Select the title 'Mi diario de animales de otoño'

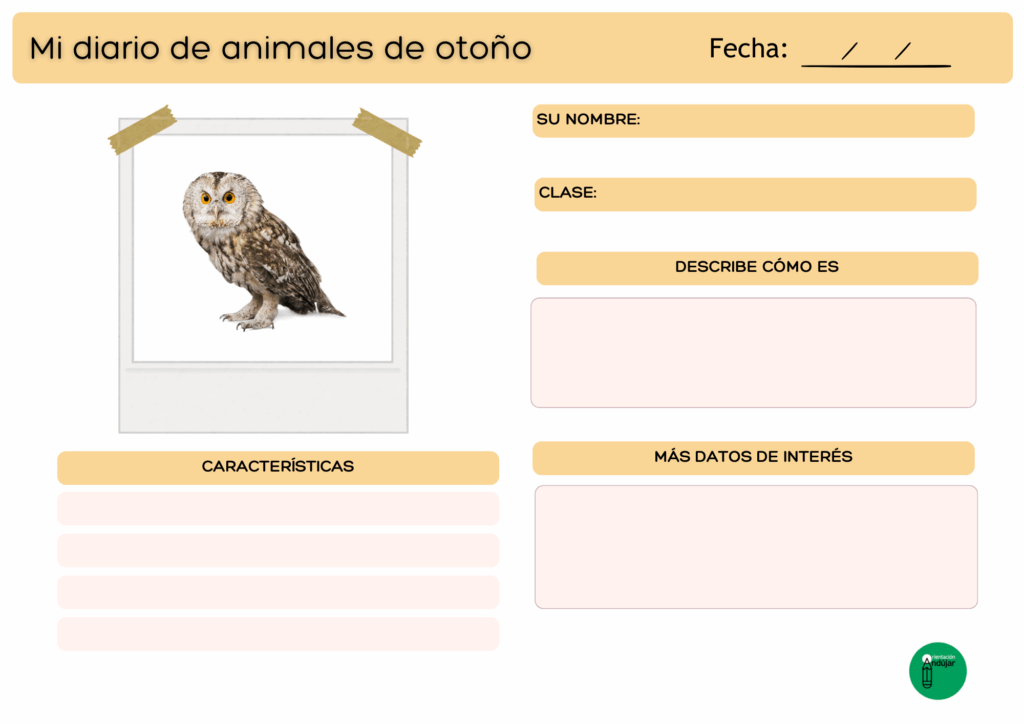(x=280, y=48)
